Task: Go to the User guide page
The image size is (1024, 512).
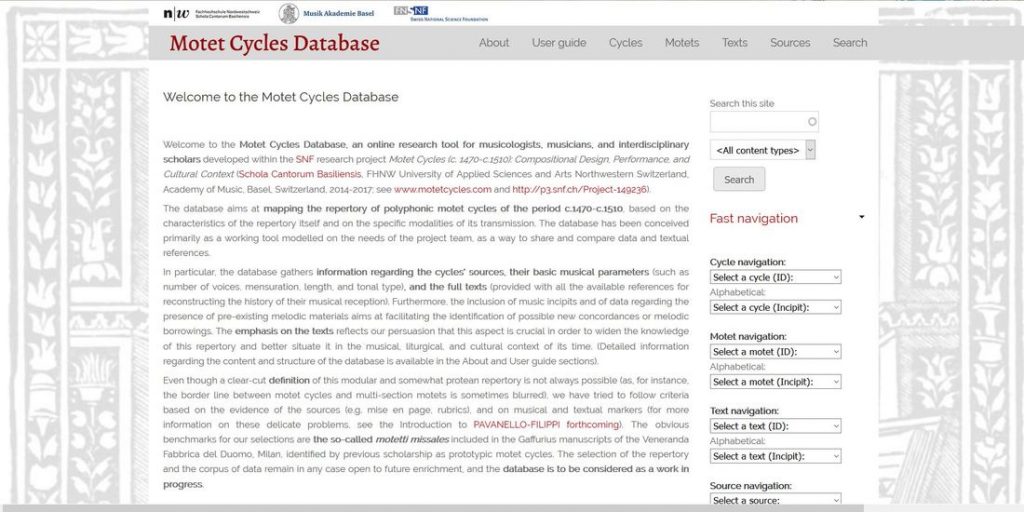Action: [559, 43]
